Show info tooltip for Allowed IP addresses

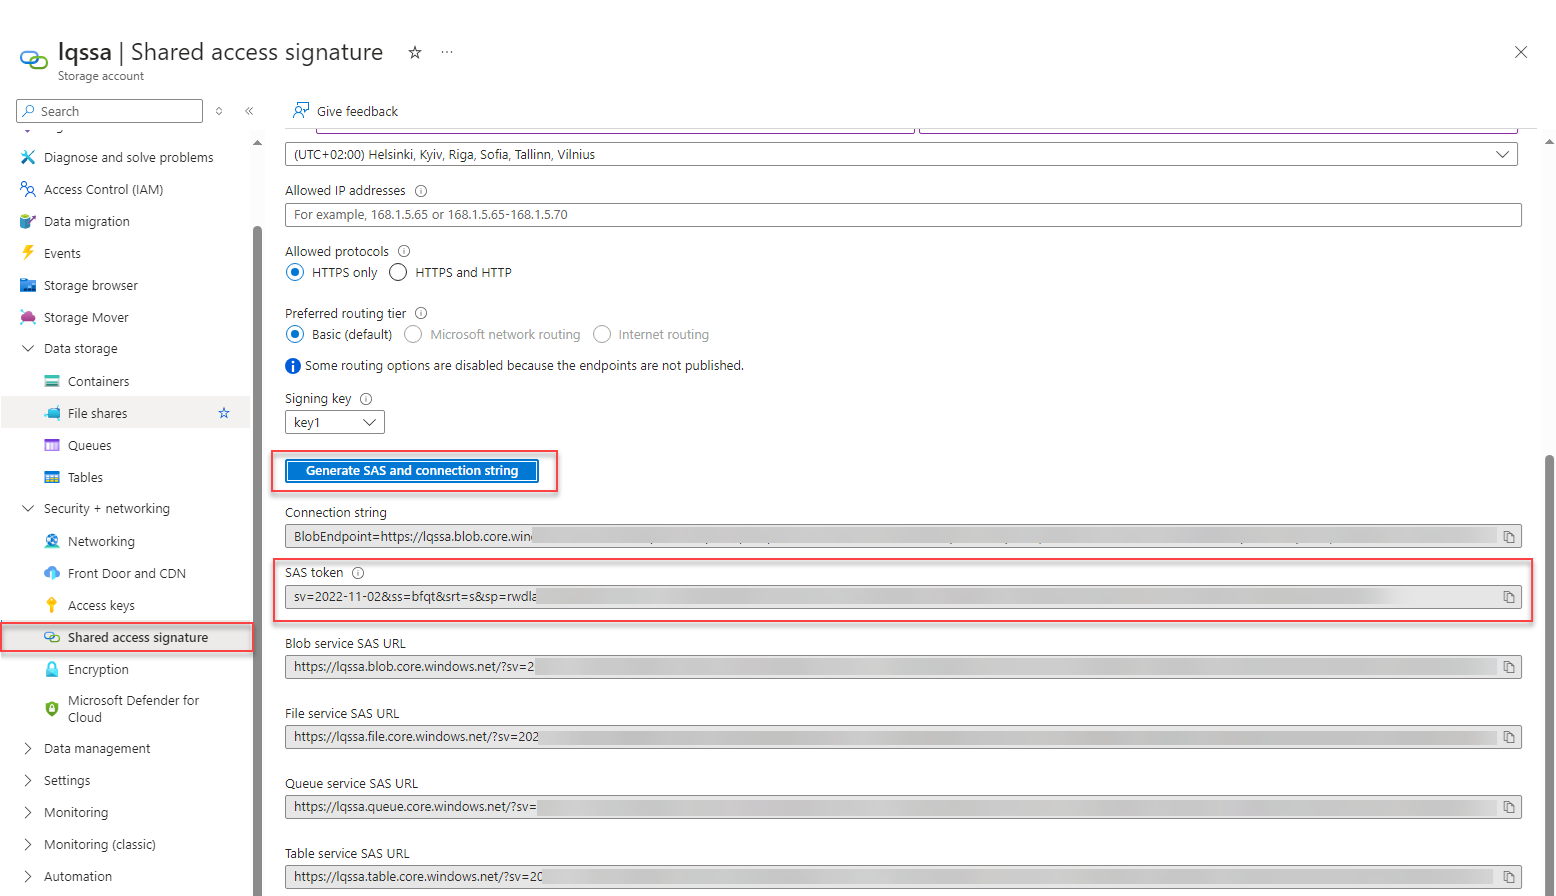point(421,191)
